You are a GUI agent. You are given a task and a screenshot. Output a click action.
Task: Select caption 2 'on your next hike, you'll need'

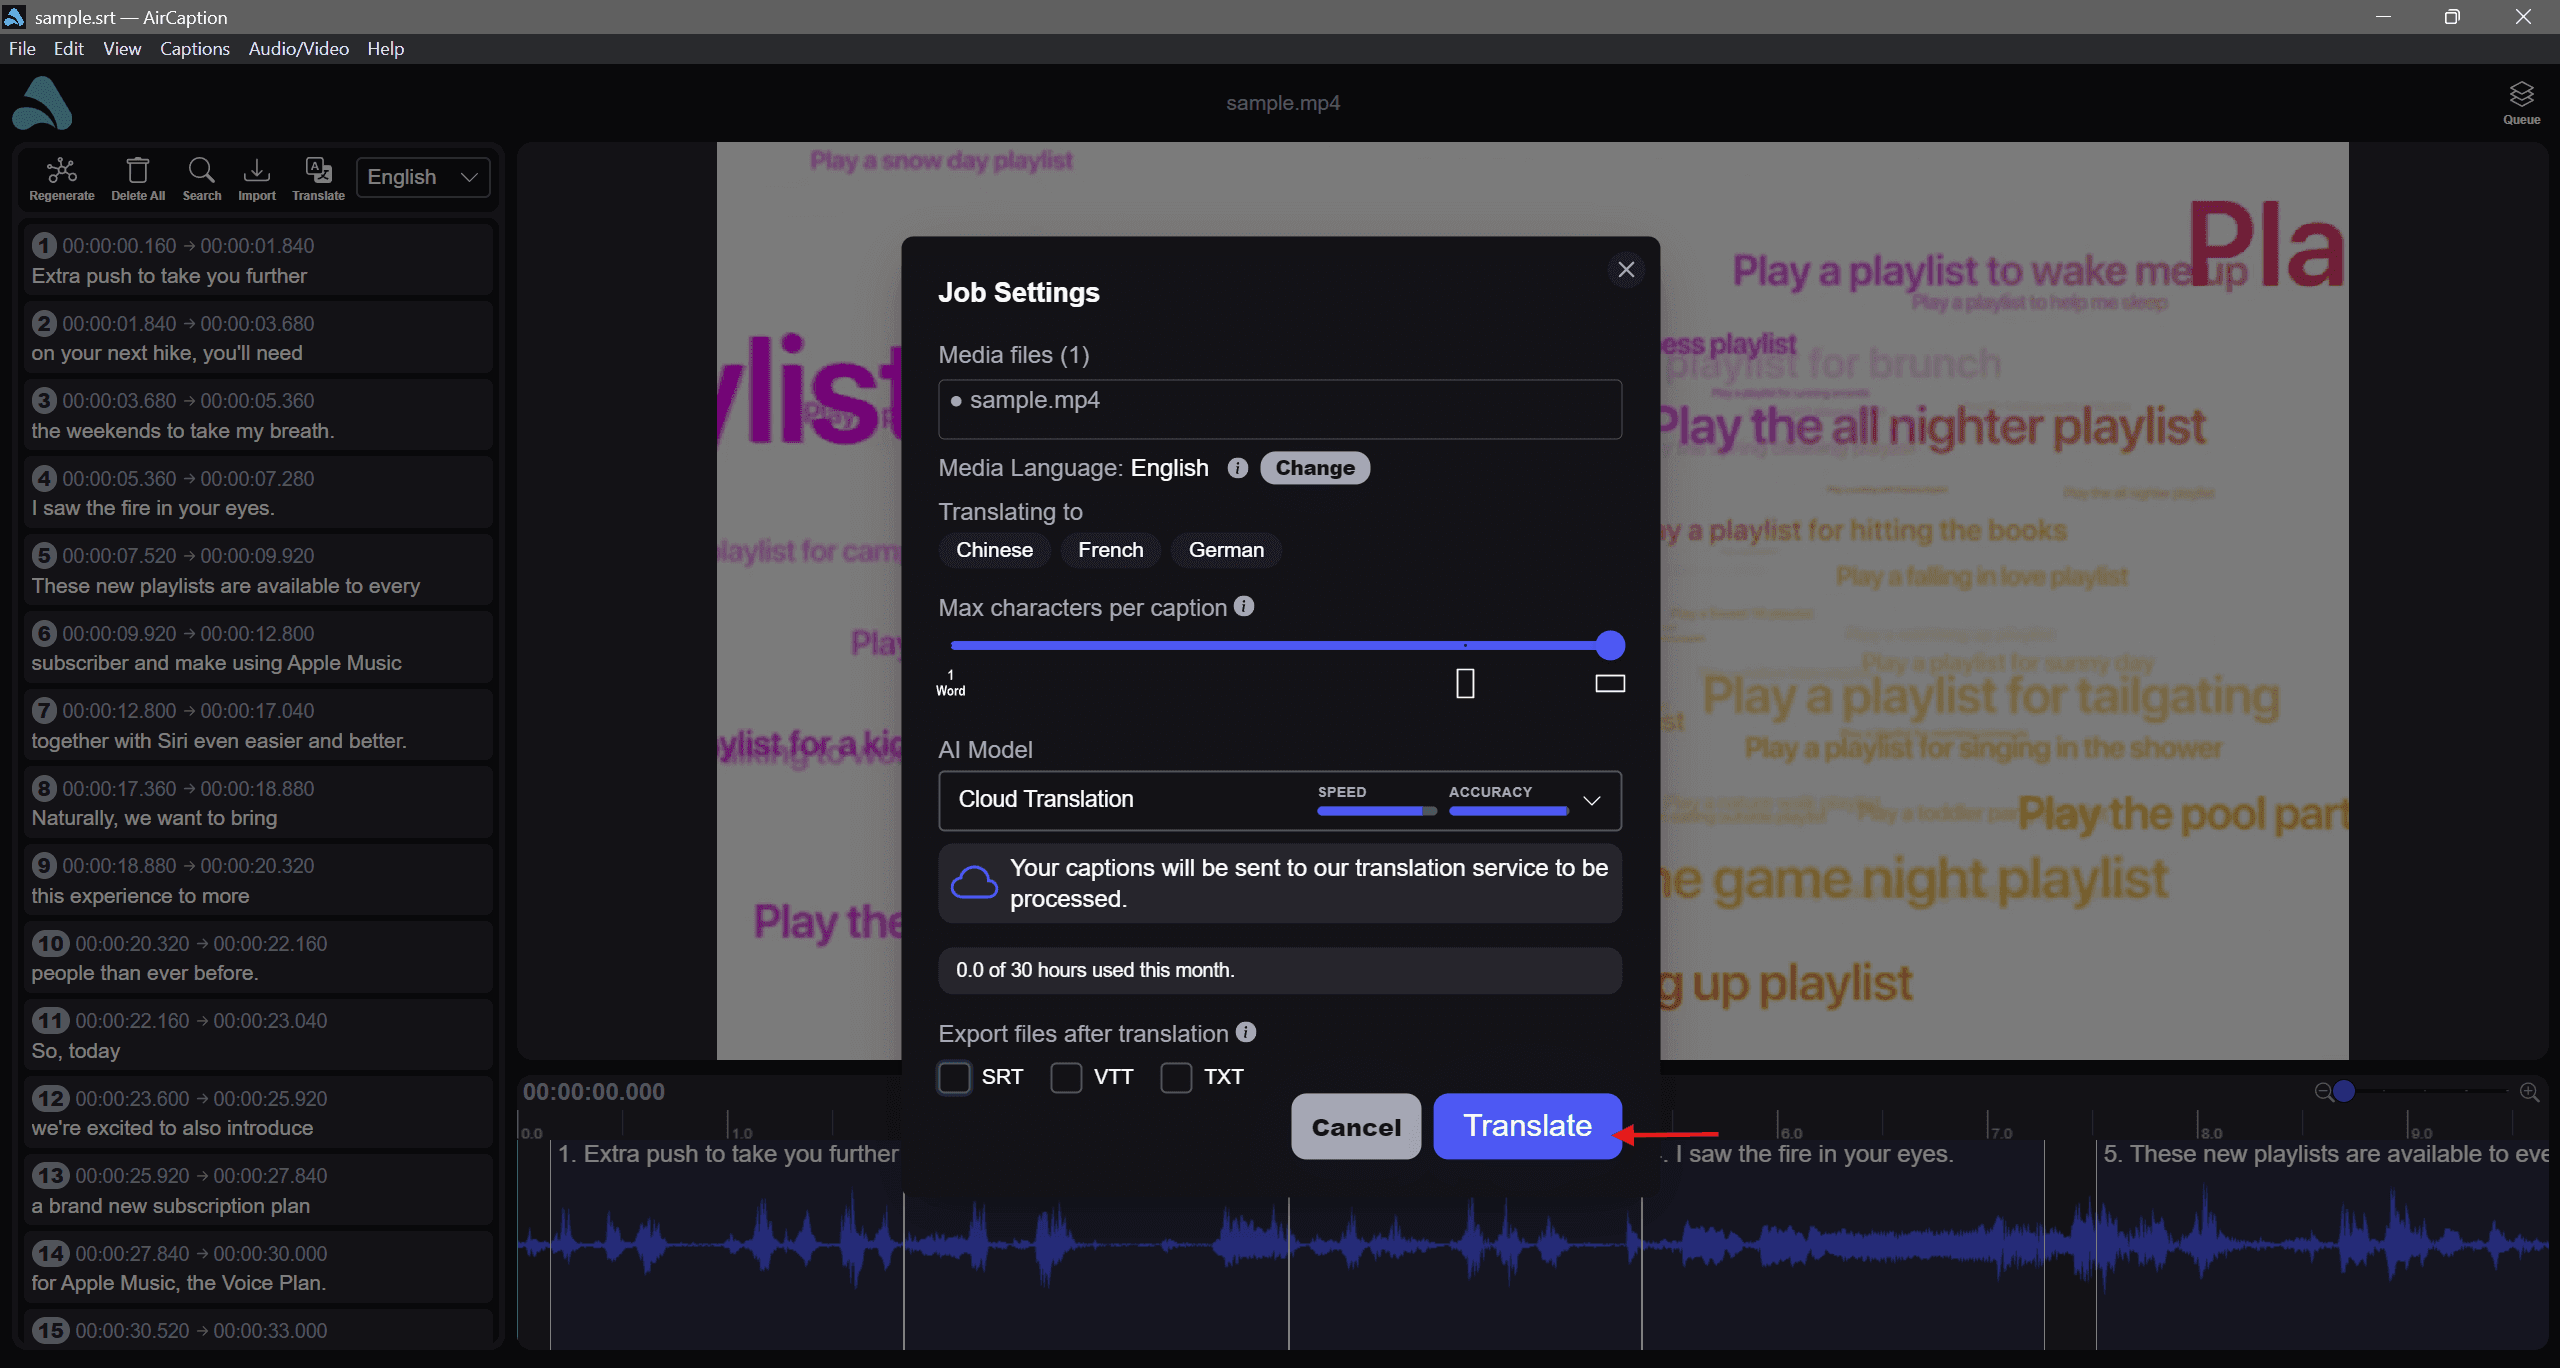pos(258,338)
